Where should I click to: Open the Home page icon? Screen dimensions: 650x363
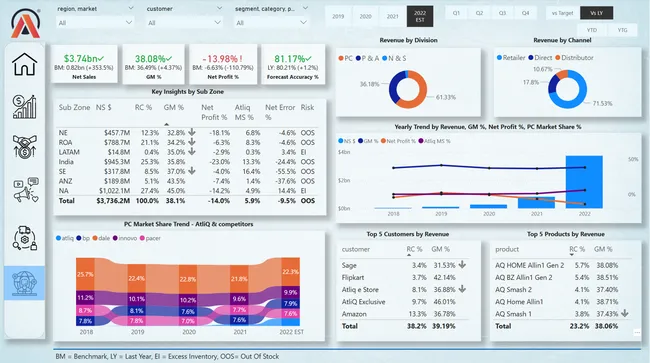tap(24, 64)
